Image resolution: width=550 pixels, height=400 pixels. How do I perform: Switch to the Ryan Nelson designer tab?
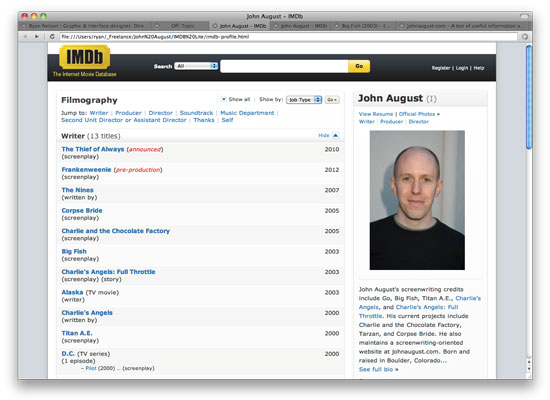pyautogui.click(x=86, y=26)
